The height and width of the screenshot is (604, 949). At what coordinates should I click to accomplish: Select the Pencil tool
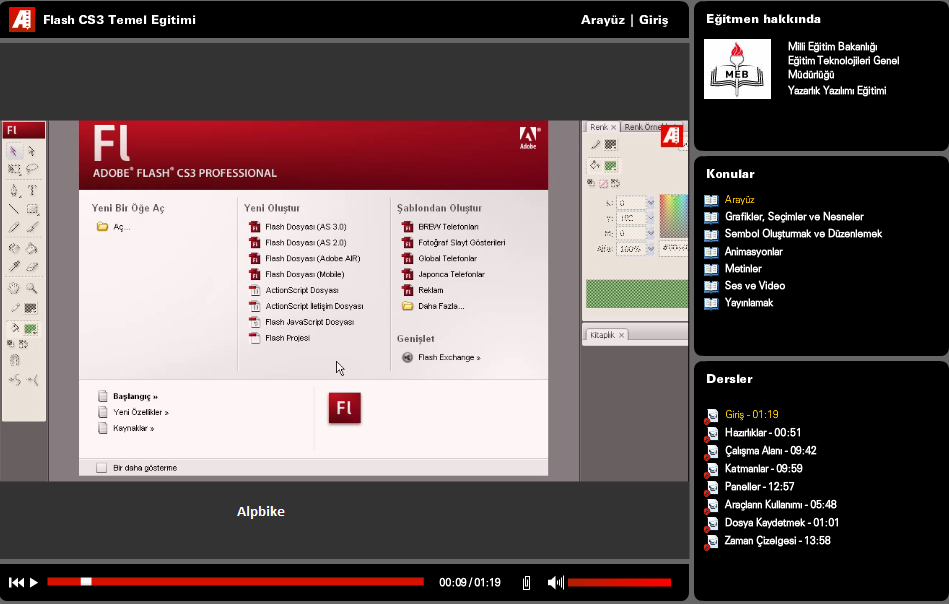(14, 228)
